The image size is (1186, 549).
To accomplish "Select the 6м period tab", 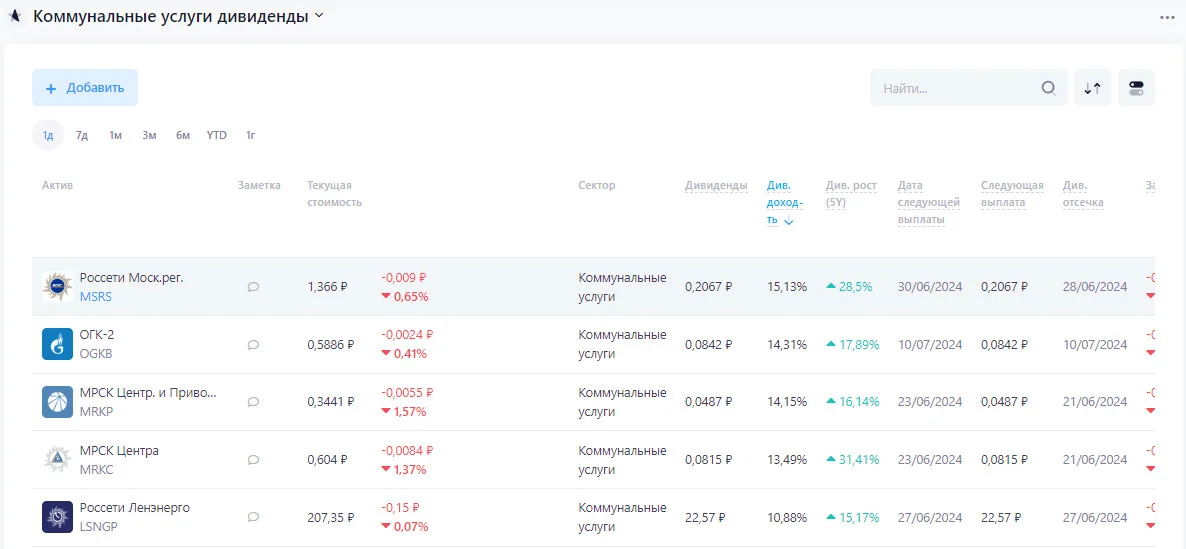I will pyautogui.click(x=183, y=135).
